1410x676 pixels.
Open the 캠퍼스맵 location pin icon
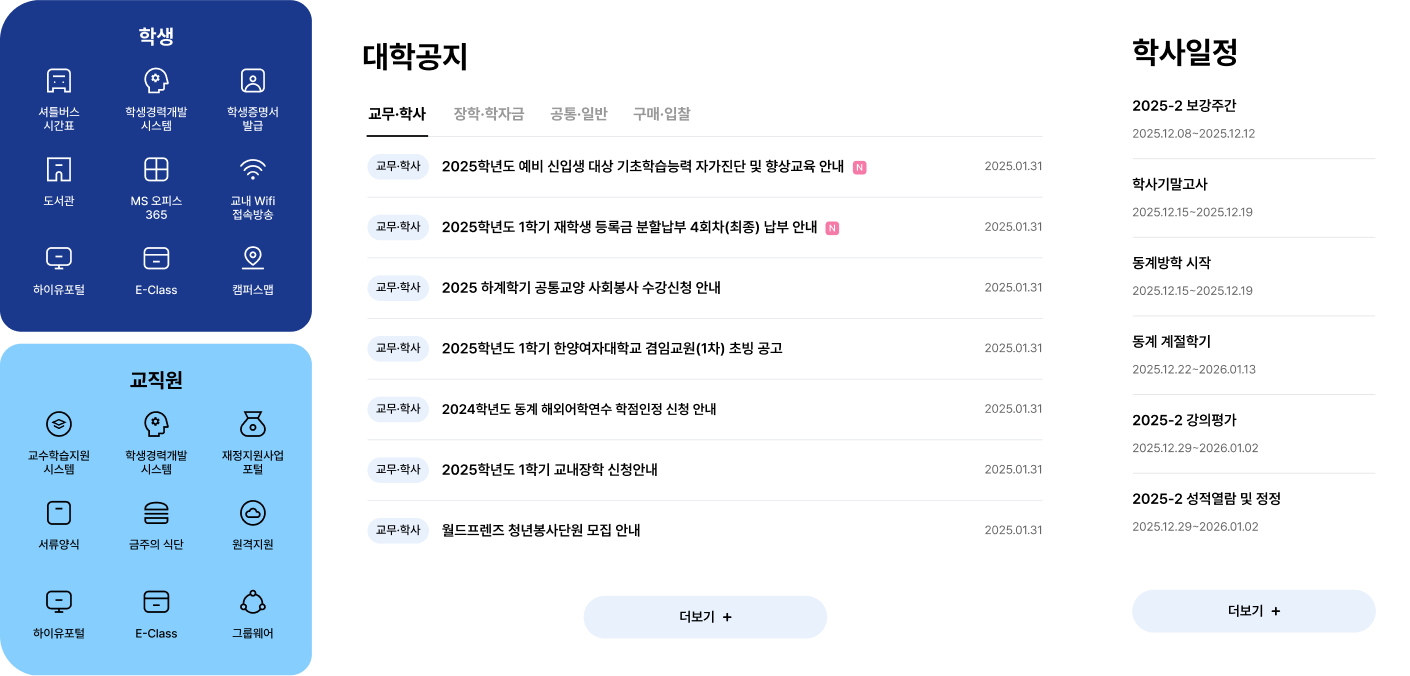(252, 258)
